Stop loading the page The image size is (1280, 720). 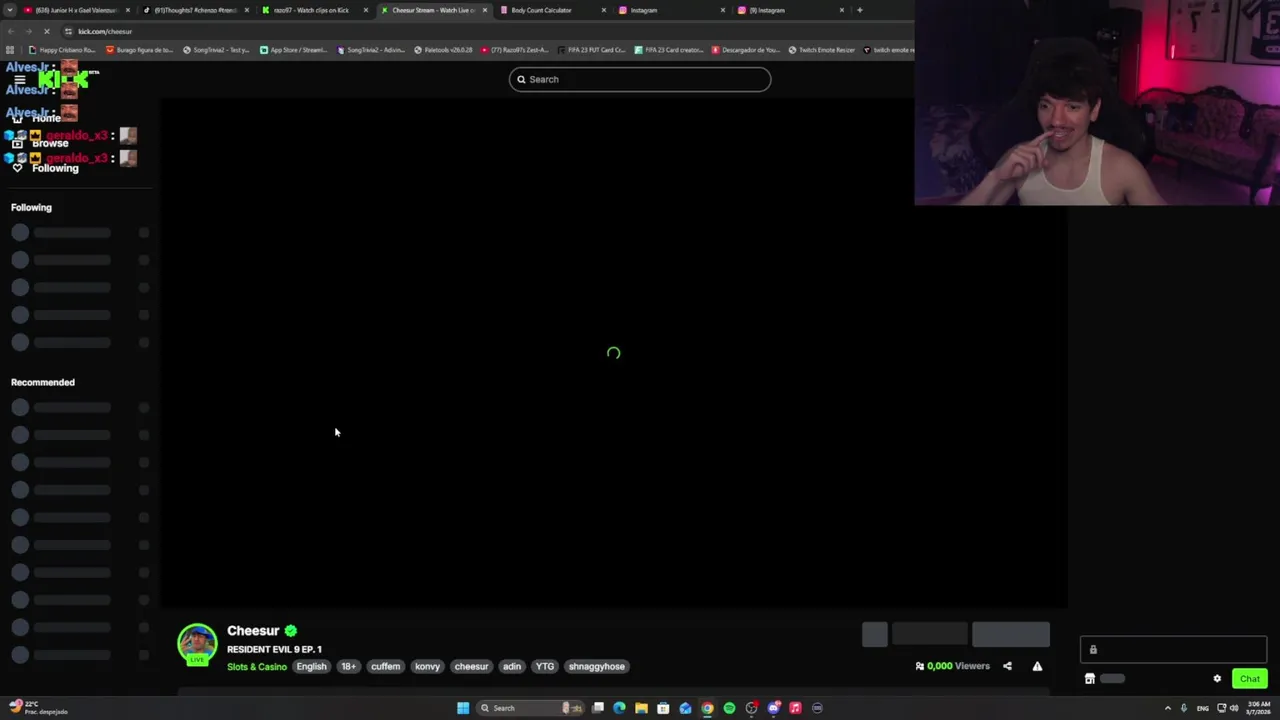[47, 31]
